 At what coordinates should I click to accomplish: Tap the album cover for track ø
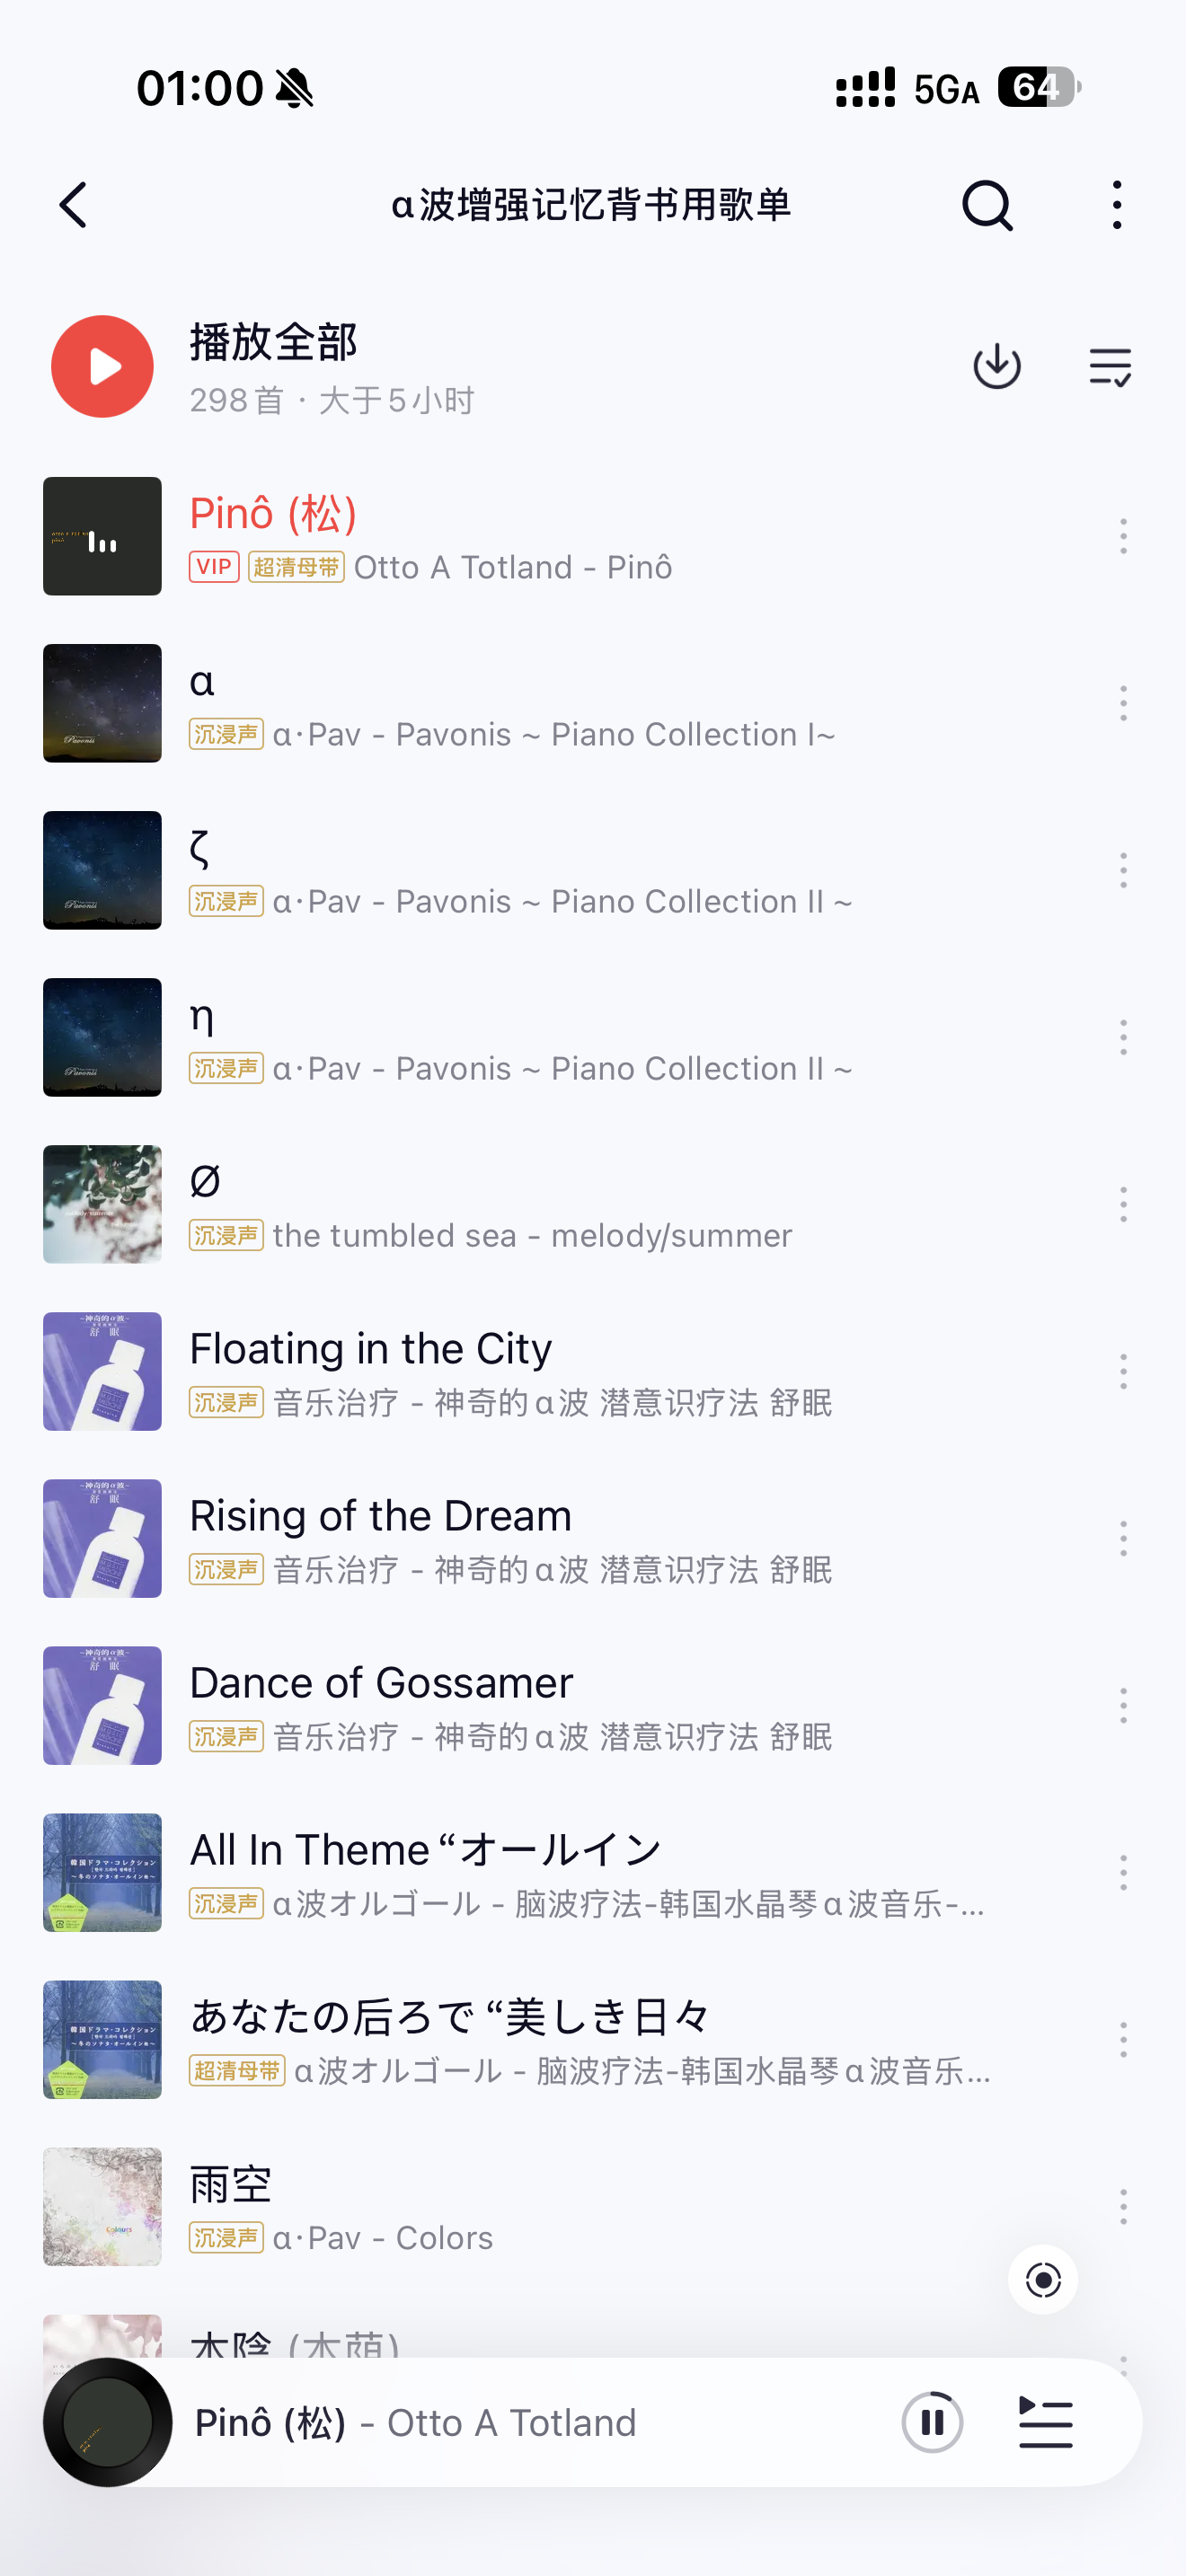tap(102, 1205)
